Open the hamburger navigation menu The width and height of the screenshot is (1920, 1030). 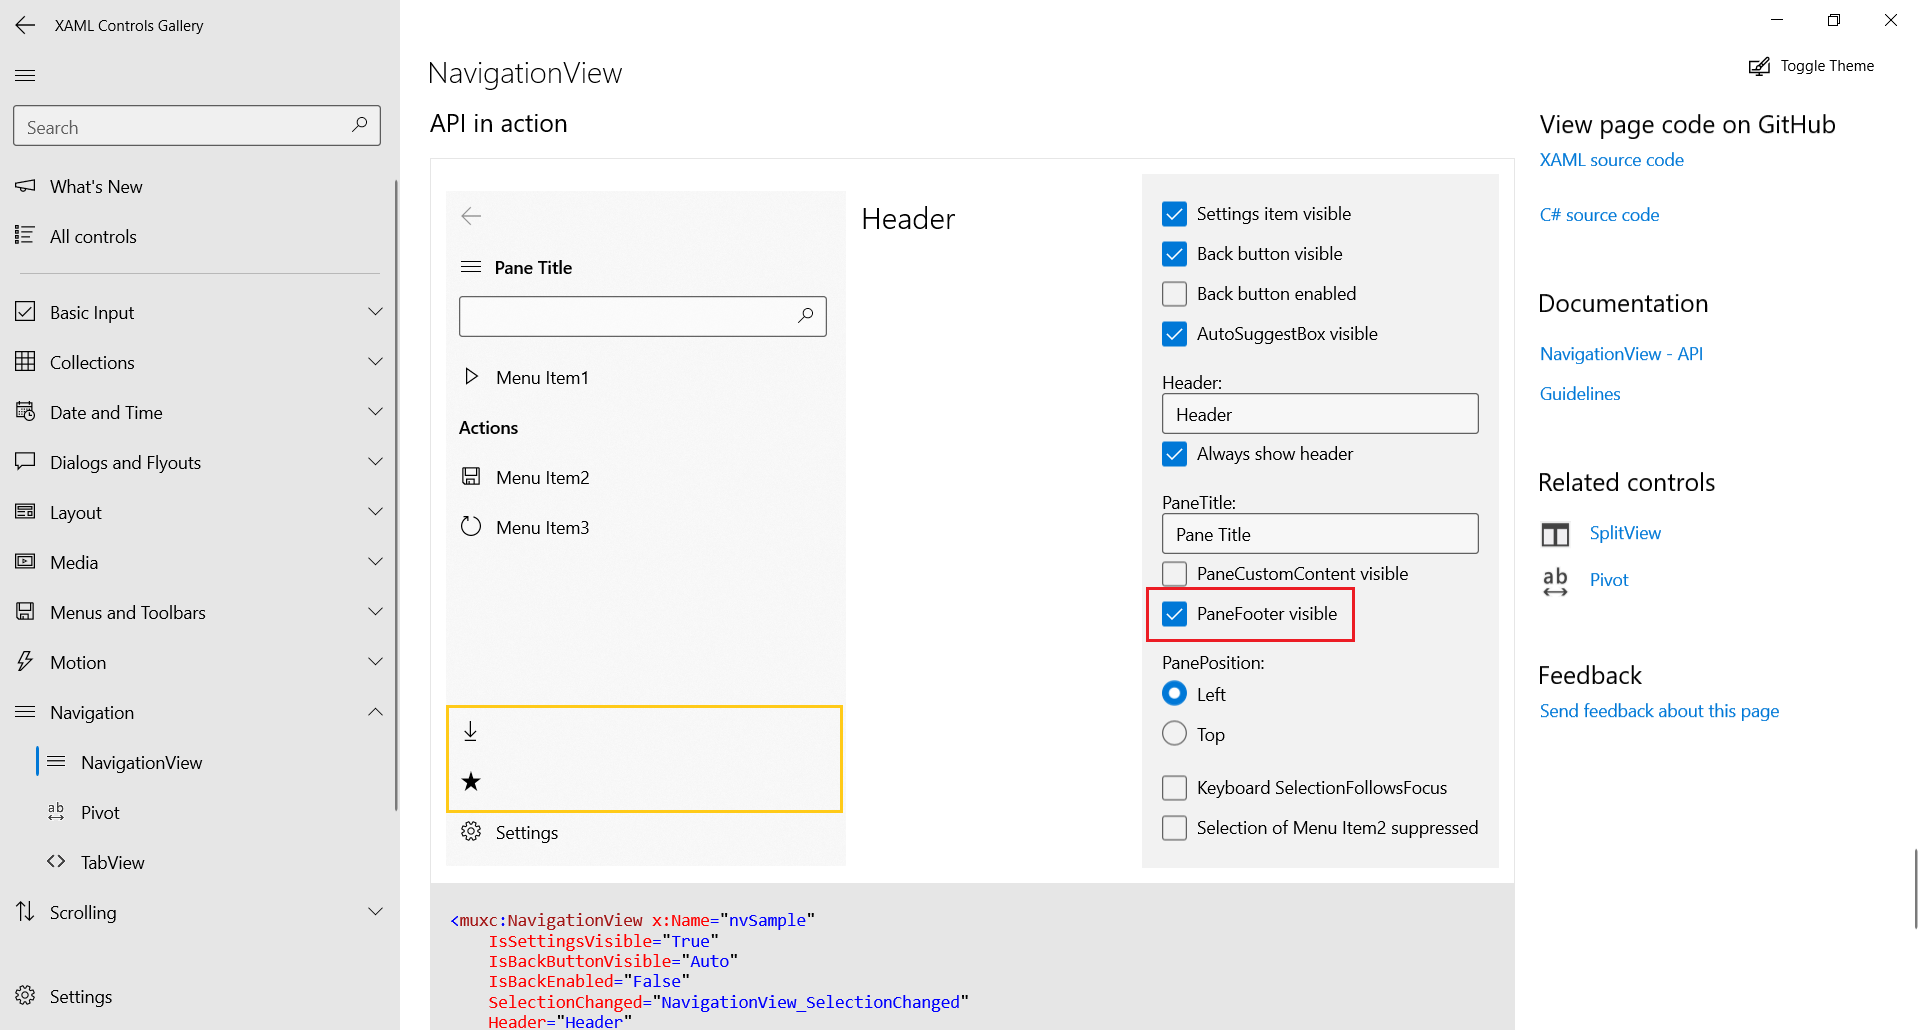(25, 75)
